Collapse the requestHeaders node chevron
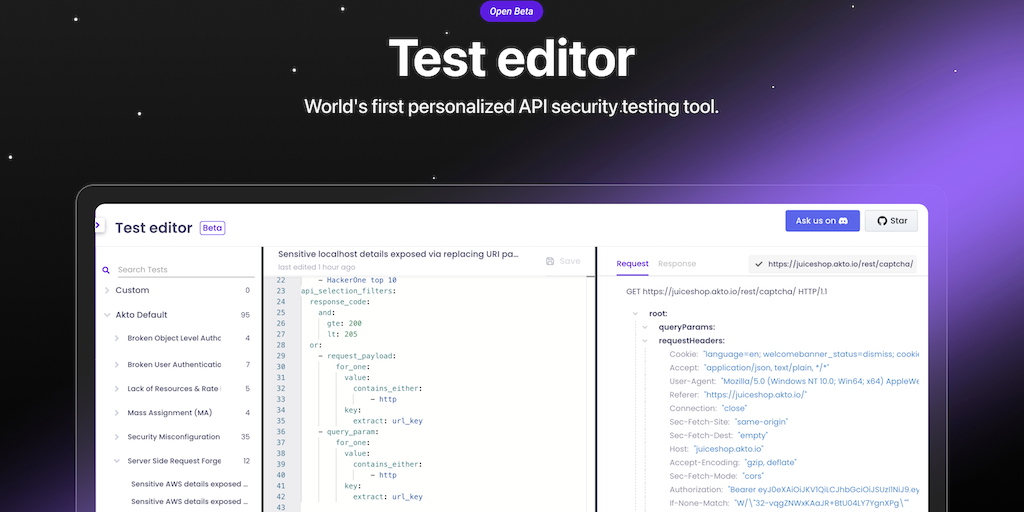This screenshot has width=1024, height=512. click(645, 341)
